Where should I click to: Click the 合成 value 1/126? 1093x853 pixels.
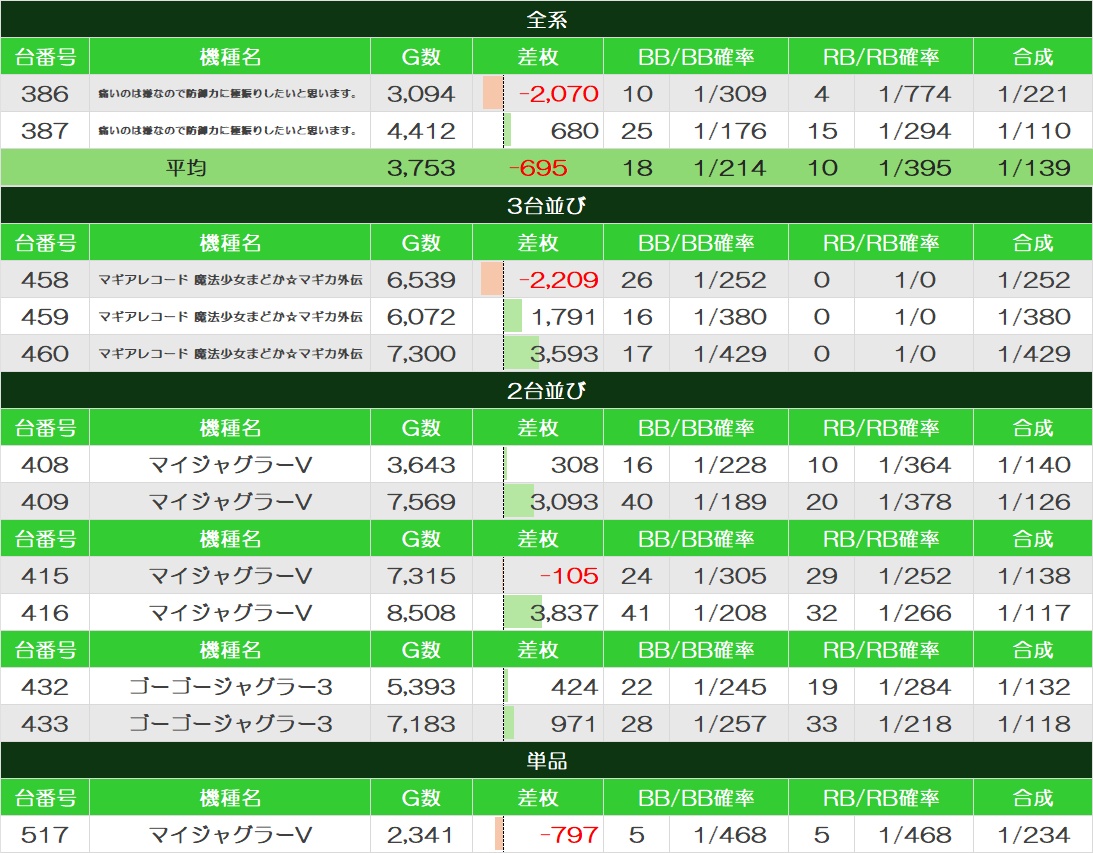point(1033,501)
